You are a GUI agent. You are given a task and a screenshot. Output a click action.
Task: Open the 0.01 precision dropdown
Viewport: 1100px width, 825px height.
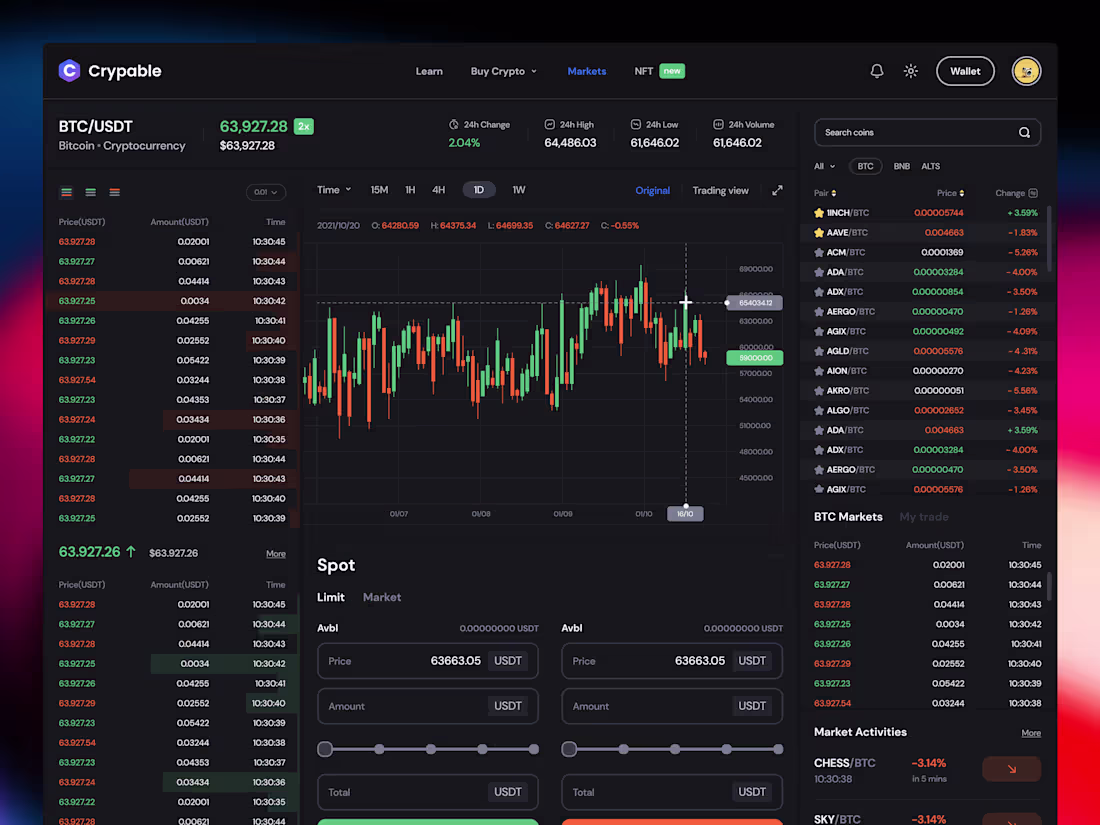coord(264,192)
